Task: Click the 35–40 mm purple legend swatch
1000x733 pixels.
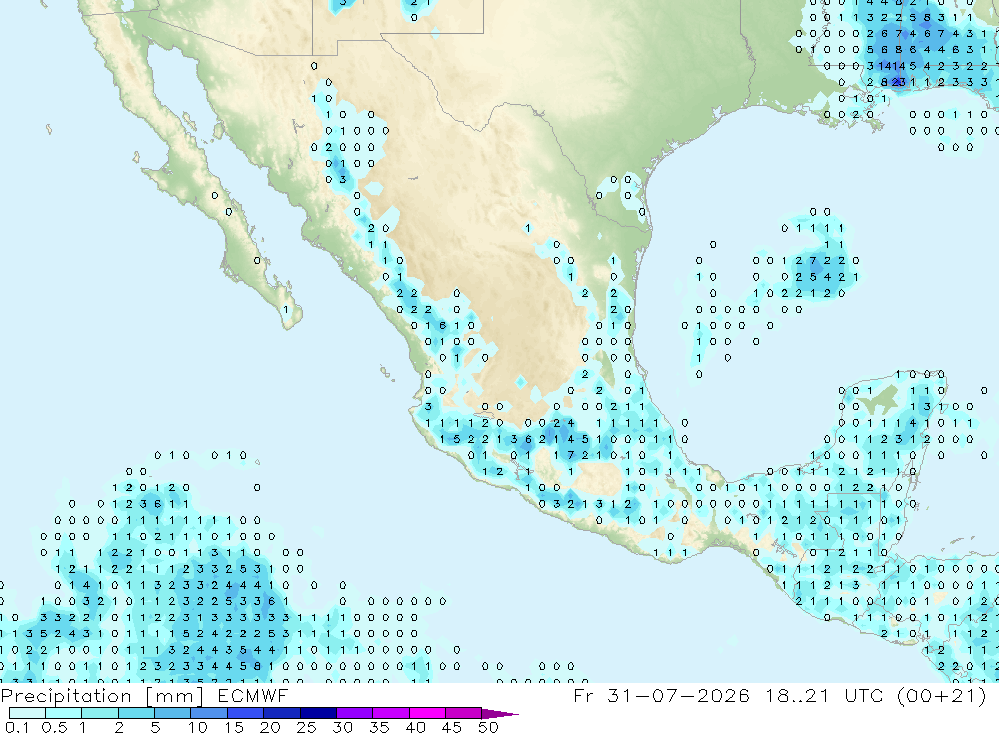Action: [391, 713]
